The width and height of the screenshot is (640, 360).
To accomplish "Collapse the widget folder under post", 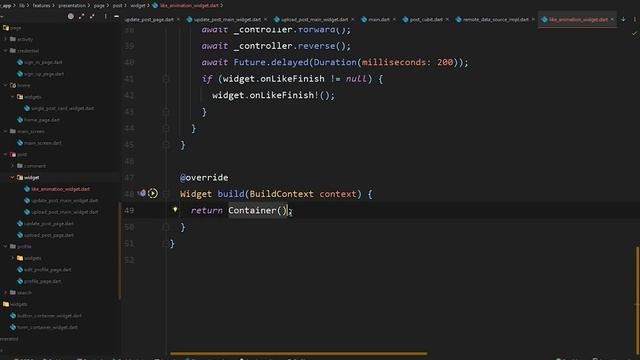I will click(13, 178).
